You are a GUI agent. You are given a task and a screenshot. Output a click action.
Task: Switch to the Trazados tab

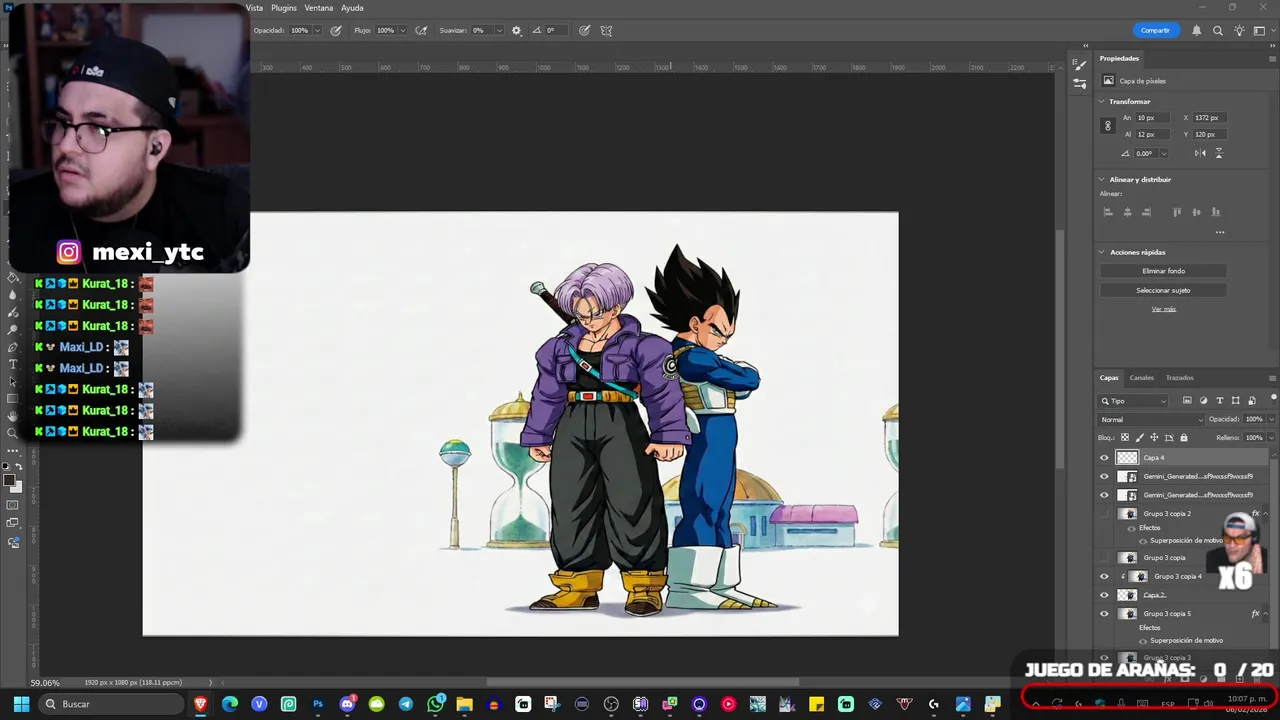click(x=1179, y=378)
